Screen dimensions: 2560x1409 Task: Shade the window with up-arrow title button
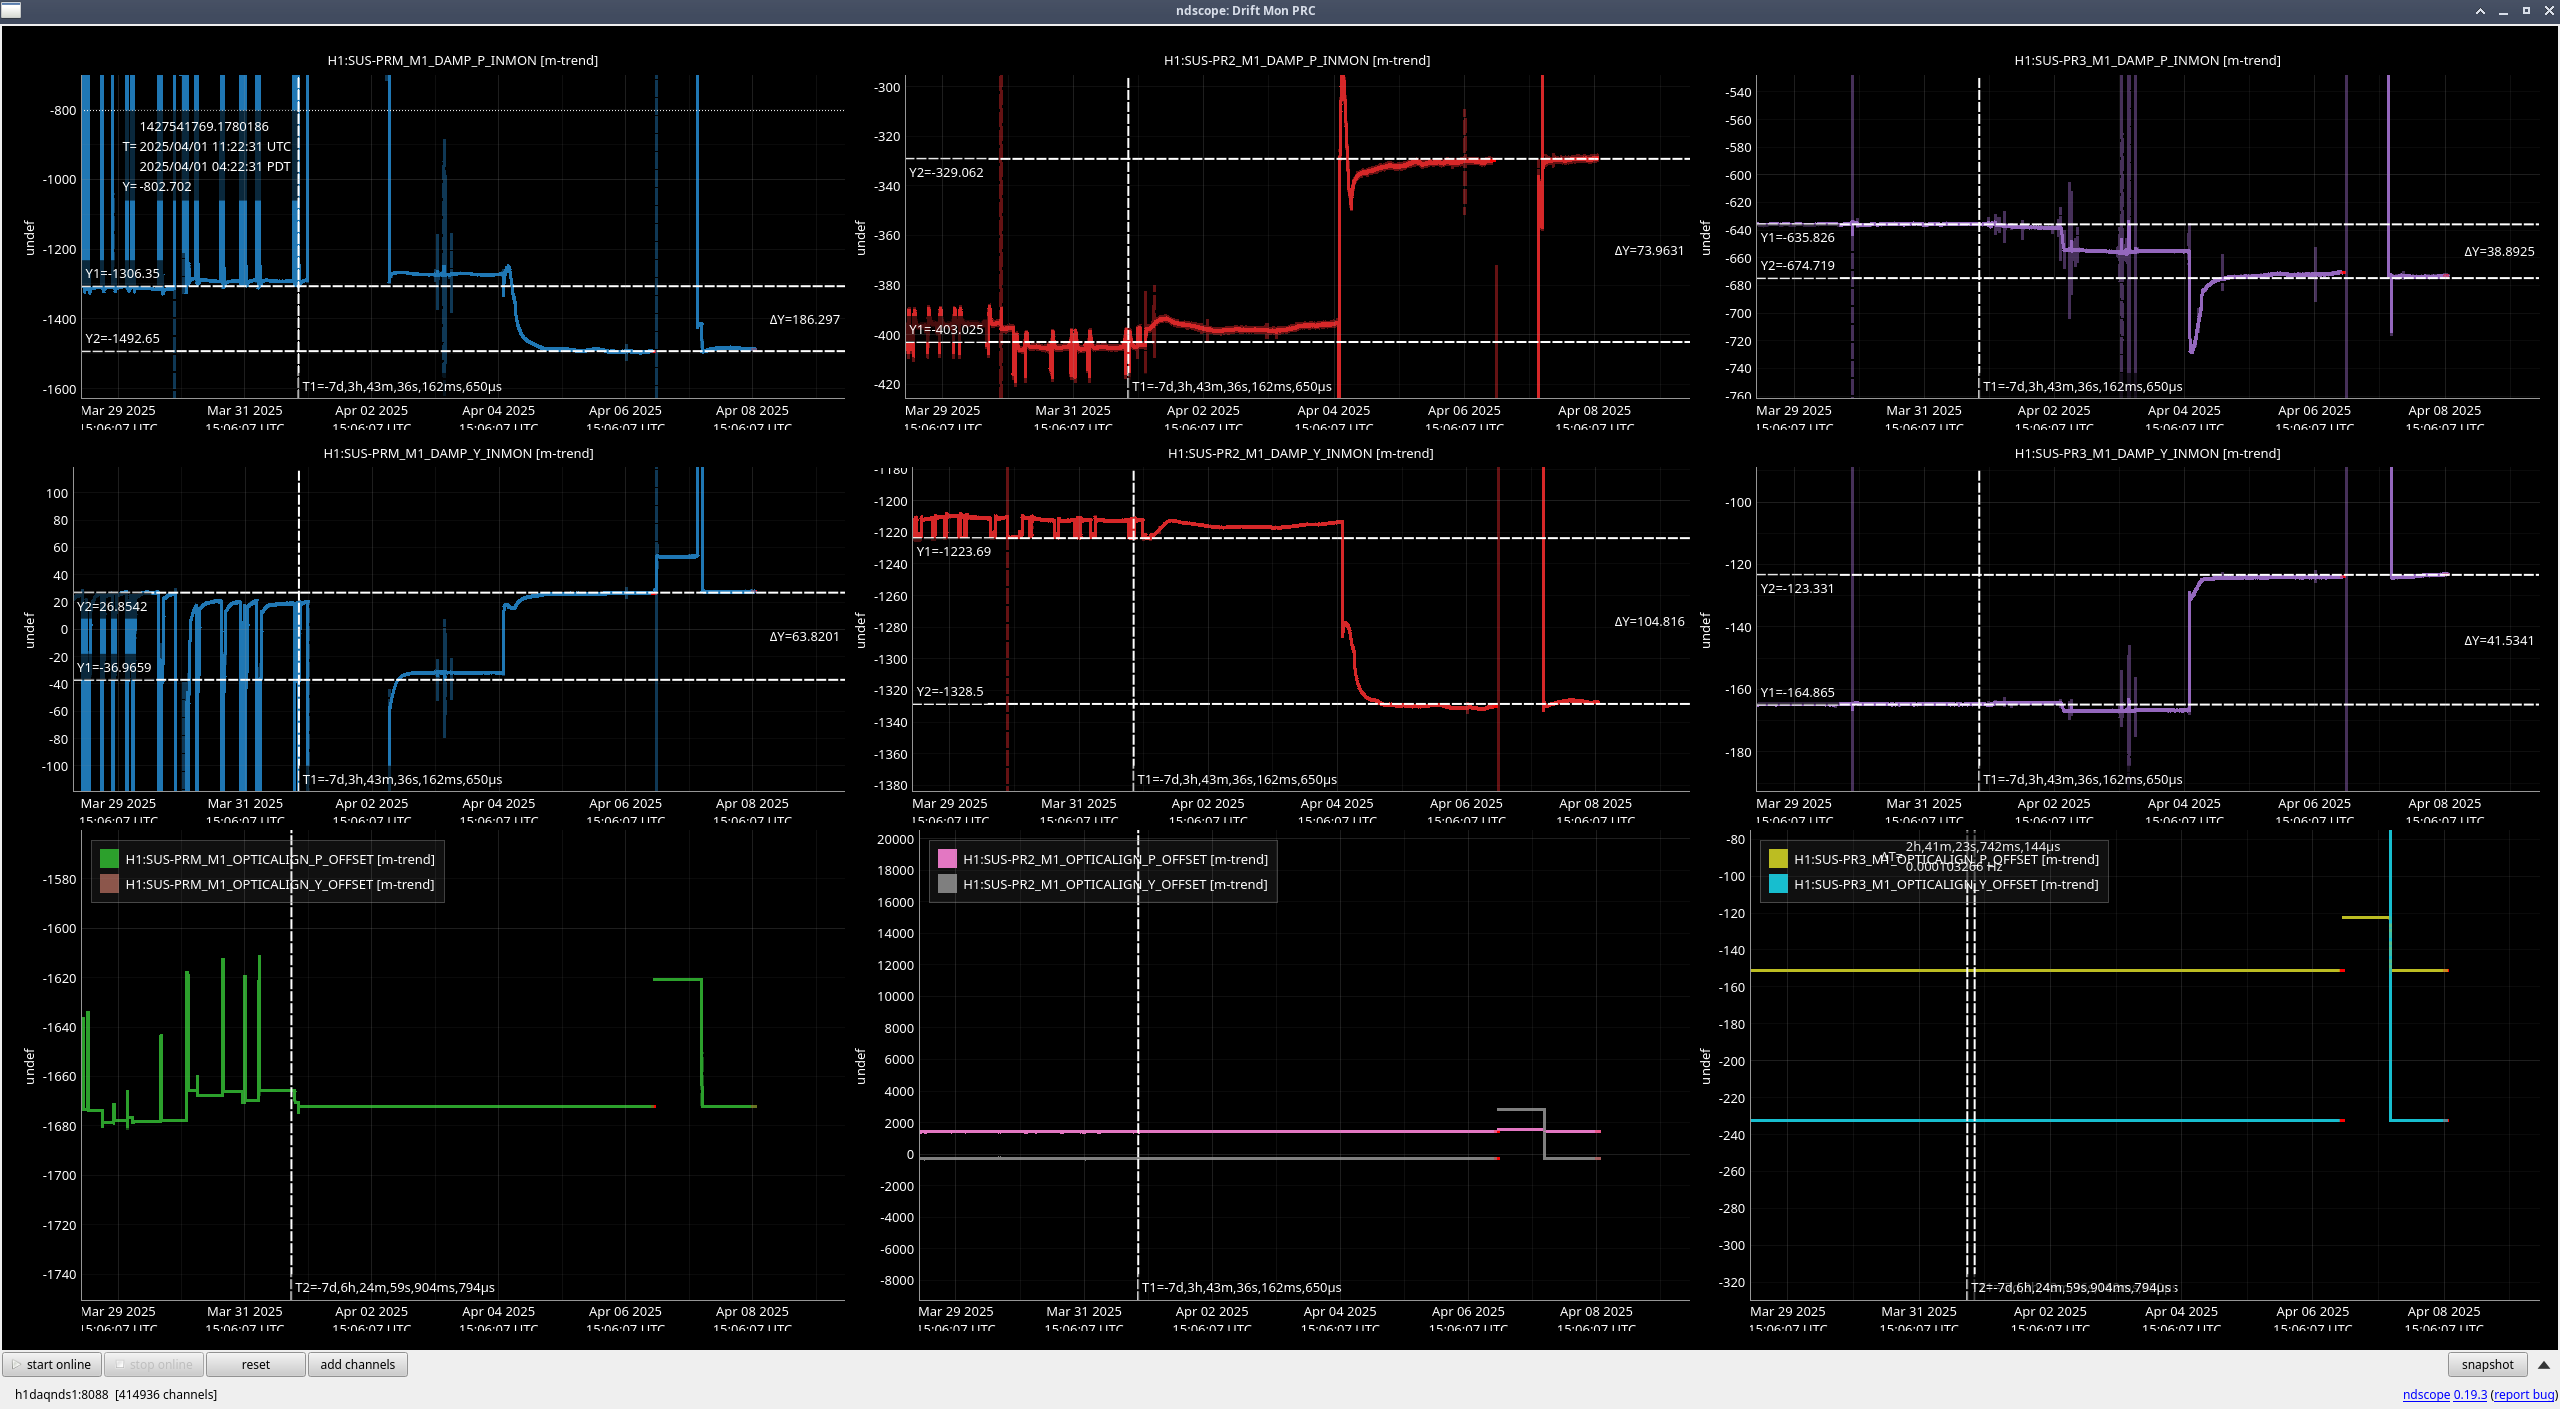coord(2480,11)
